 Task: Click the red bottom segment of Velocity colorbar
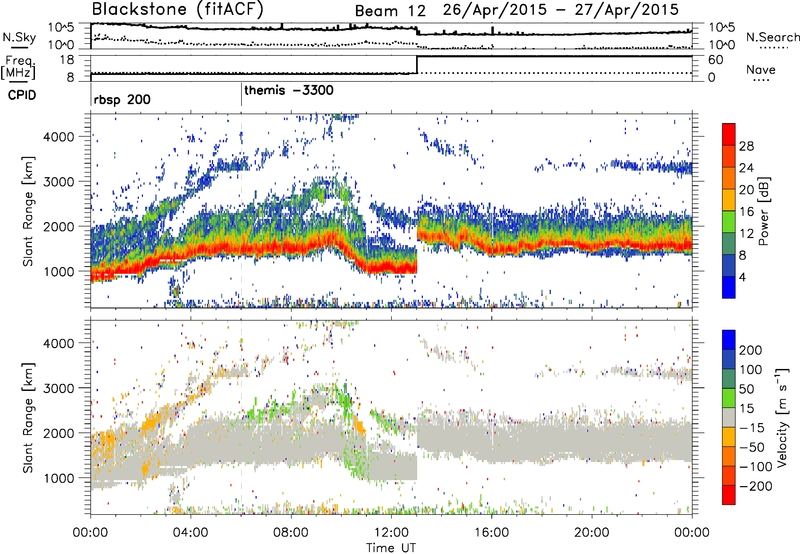coord(729,495)
